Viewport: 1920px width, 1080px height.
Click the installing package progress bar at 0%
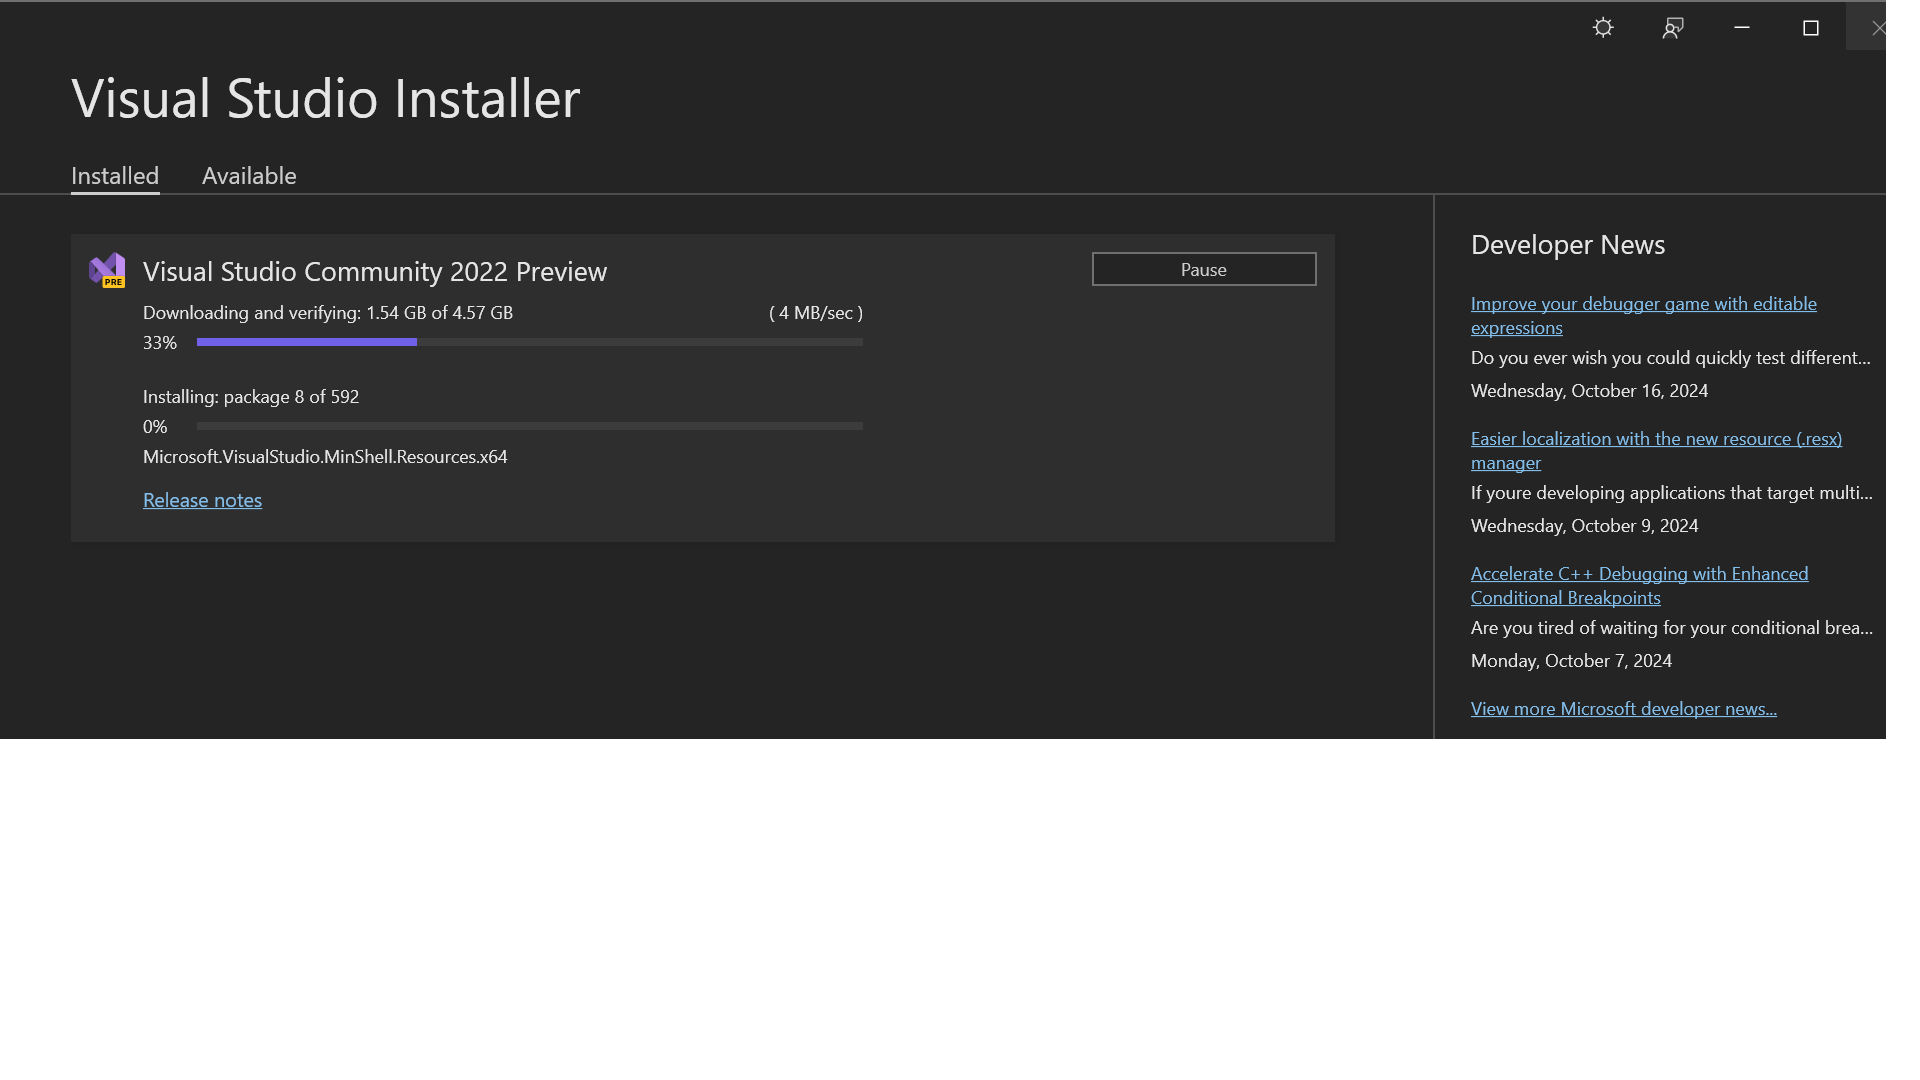[x=530, y=426]
